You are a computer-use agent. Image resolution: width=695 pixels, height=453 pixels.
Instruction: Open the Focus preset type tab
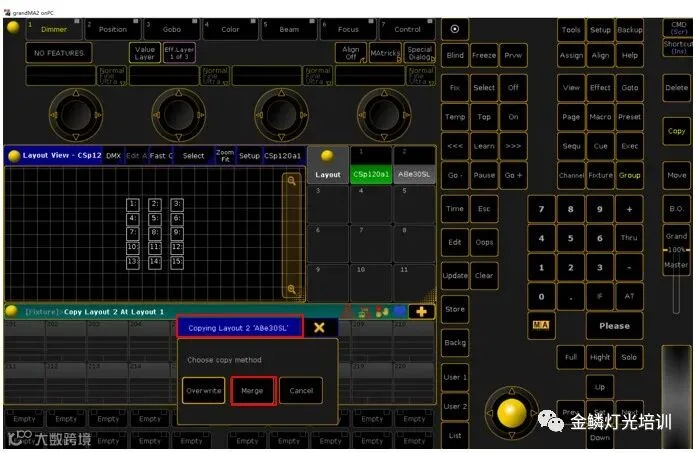[x=348, y=29]
